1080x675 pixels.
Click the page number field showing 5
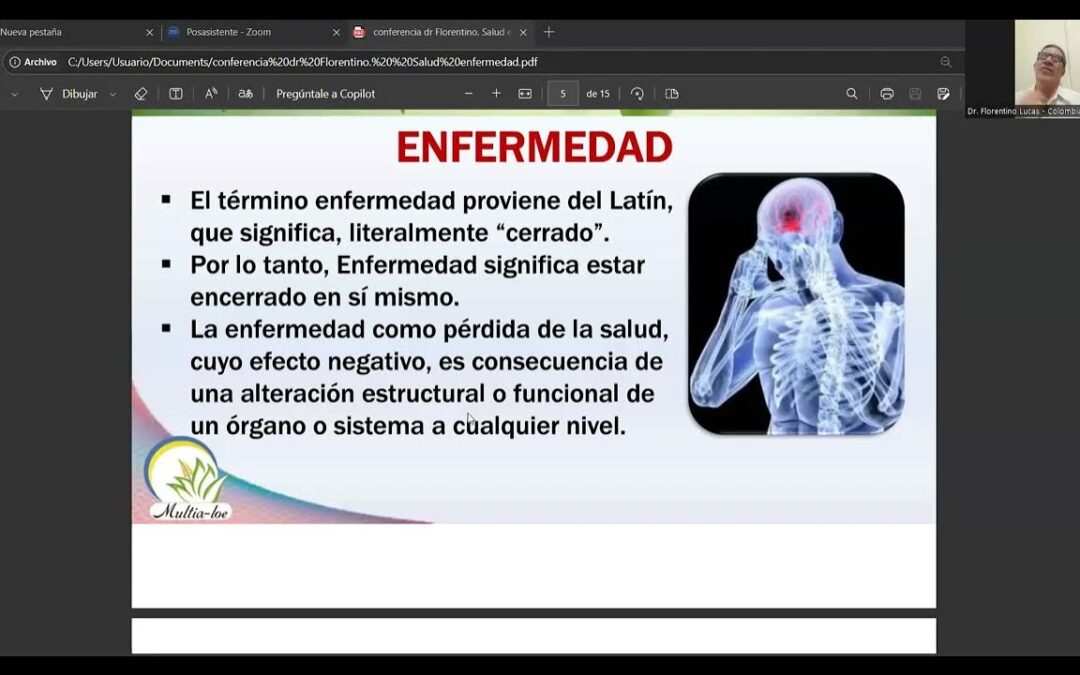pos(563,94)
